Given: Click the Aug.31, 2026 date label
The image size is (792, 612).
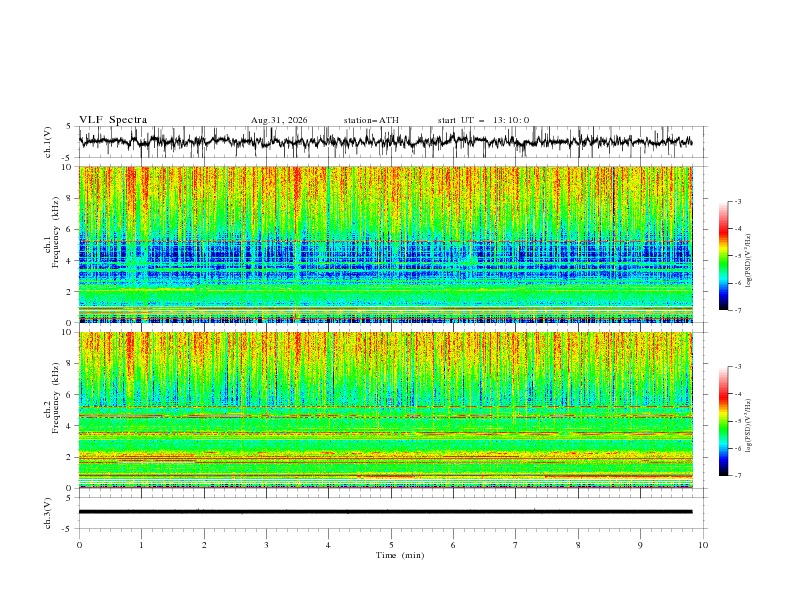Looking at the screenshot, I should (279, 120).
